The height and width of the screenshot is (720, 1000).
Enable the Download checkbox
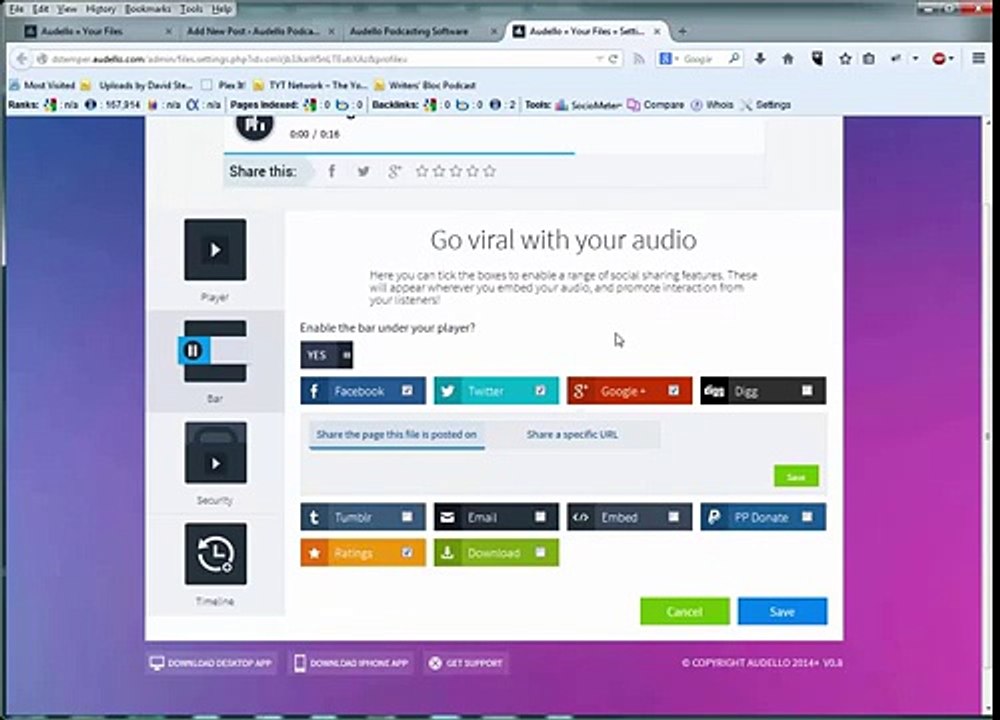[x=540, y=552]
